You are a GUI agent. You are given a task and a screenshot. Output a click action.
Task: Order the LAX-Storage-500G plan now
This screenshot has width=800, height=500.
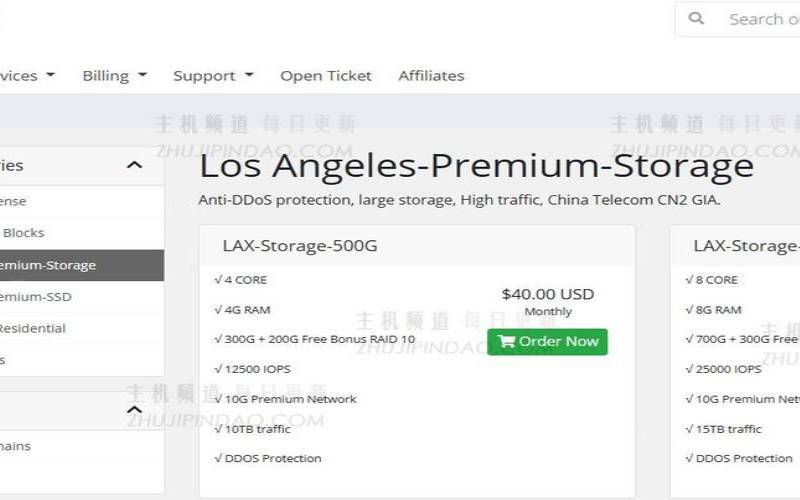click(x=547, y=341)
